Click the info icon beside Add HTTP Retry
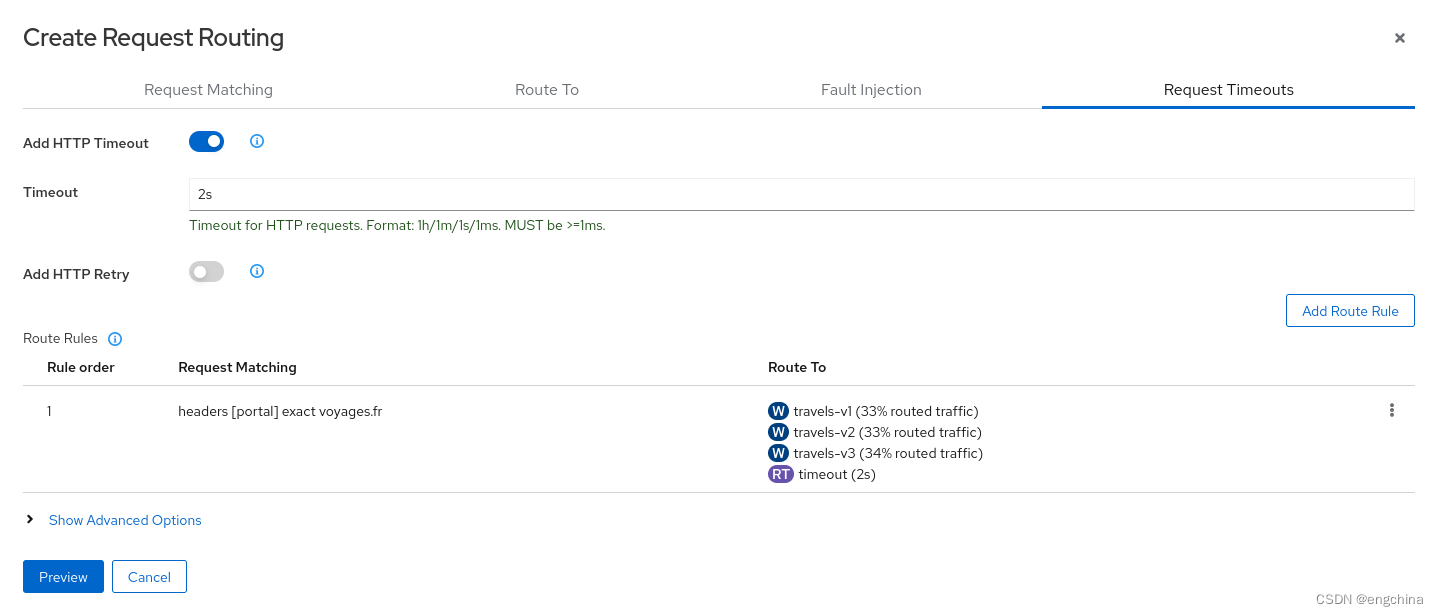Screen dimensions: 1438x616 (x=257, y=272)
